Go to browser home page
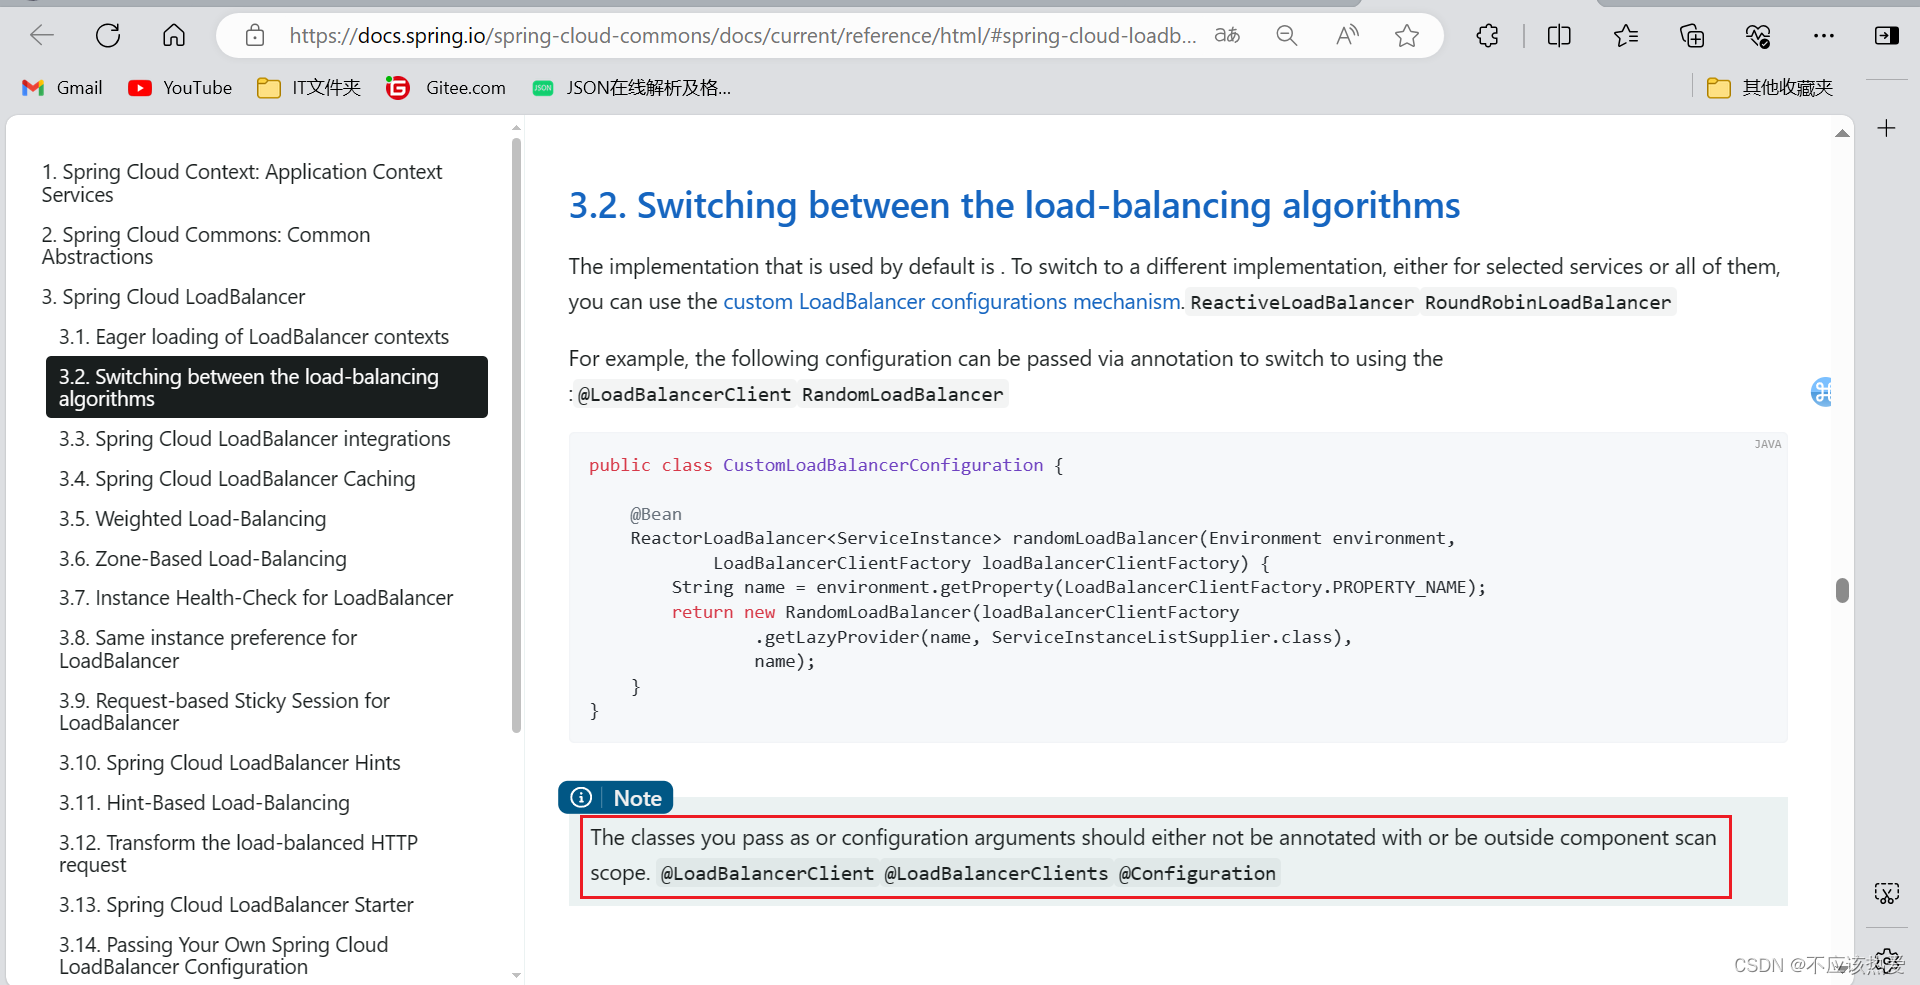Screen dimensions: 1920x985 click(x=173, y=35)
